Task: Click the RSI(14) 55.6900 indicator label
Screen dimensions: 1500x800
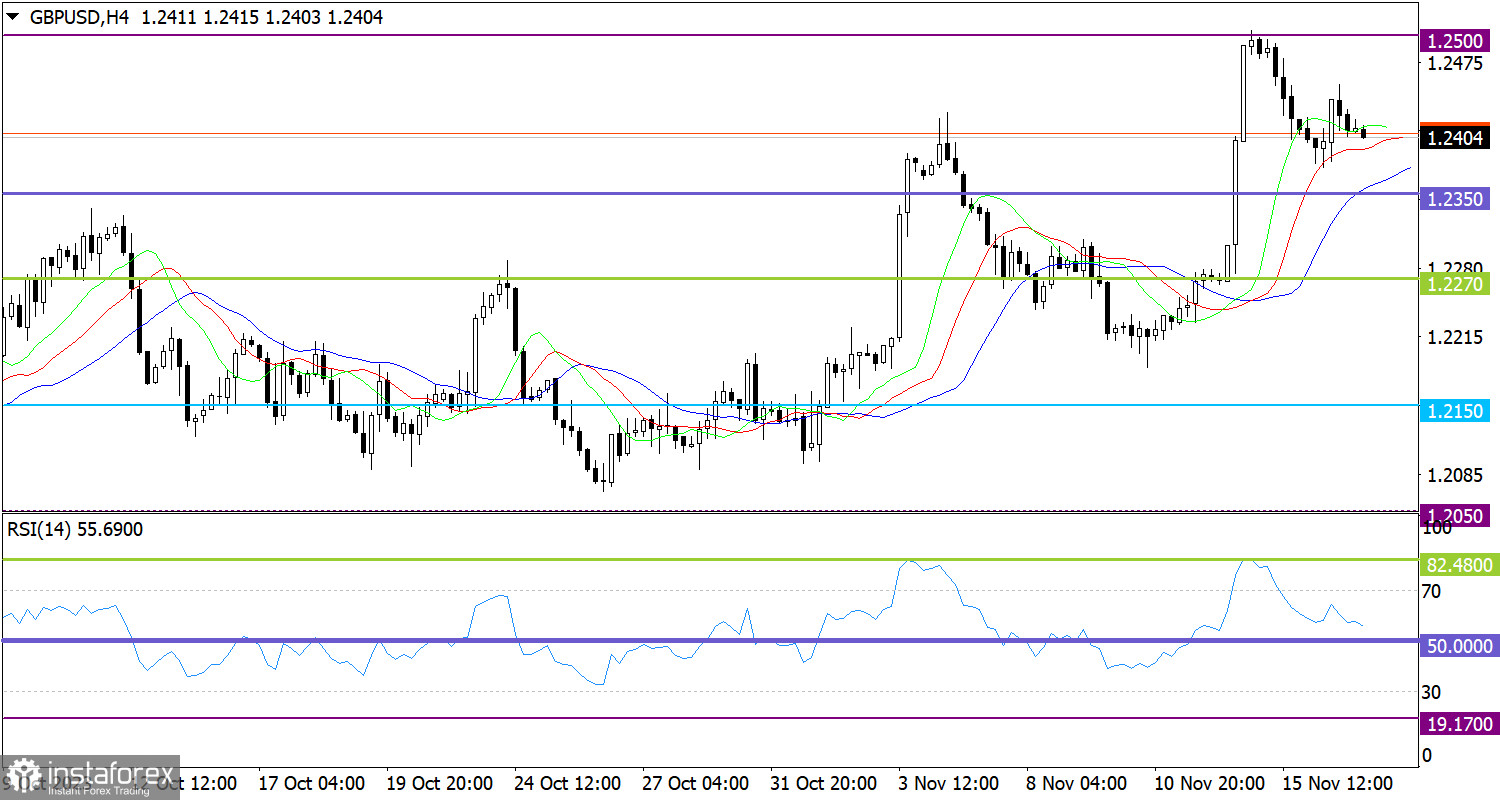Action: (x=75, y=530)
